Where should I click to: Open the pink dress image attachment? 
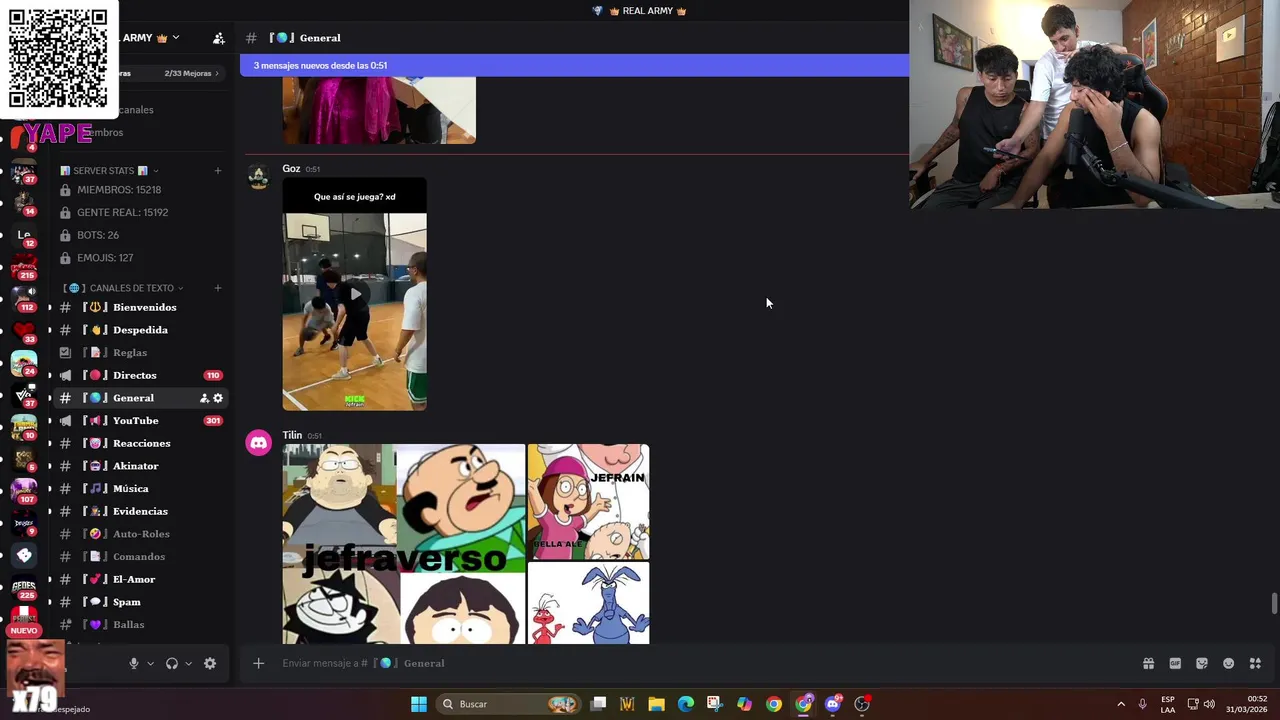(379, 110)
